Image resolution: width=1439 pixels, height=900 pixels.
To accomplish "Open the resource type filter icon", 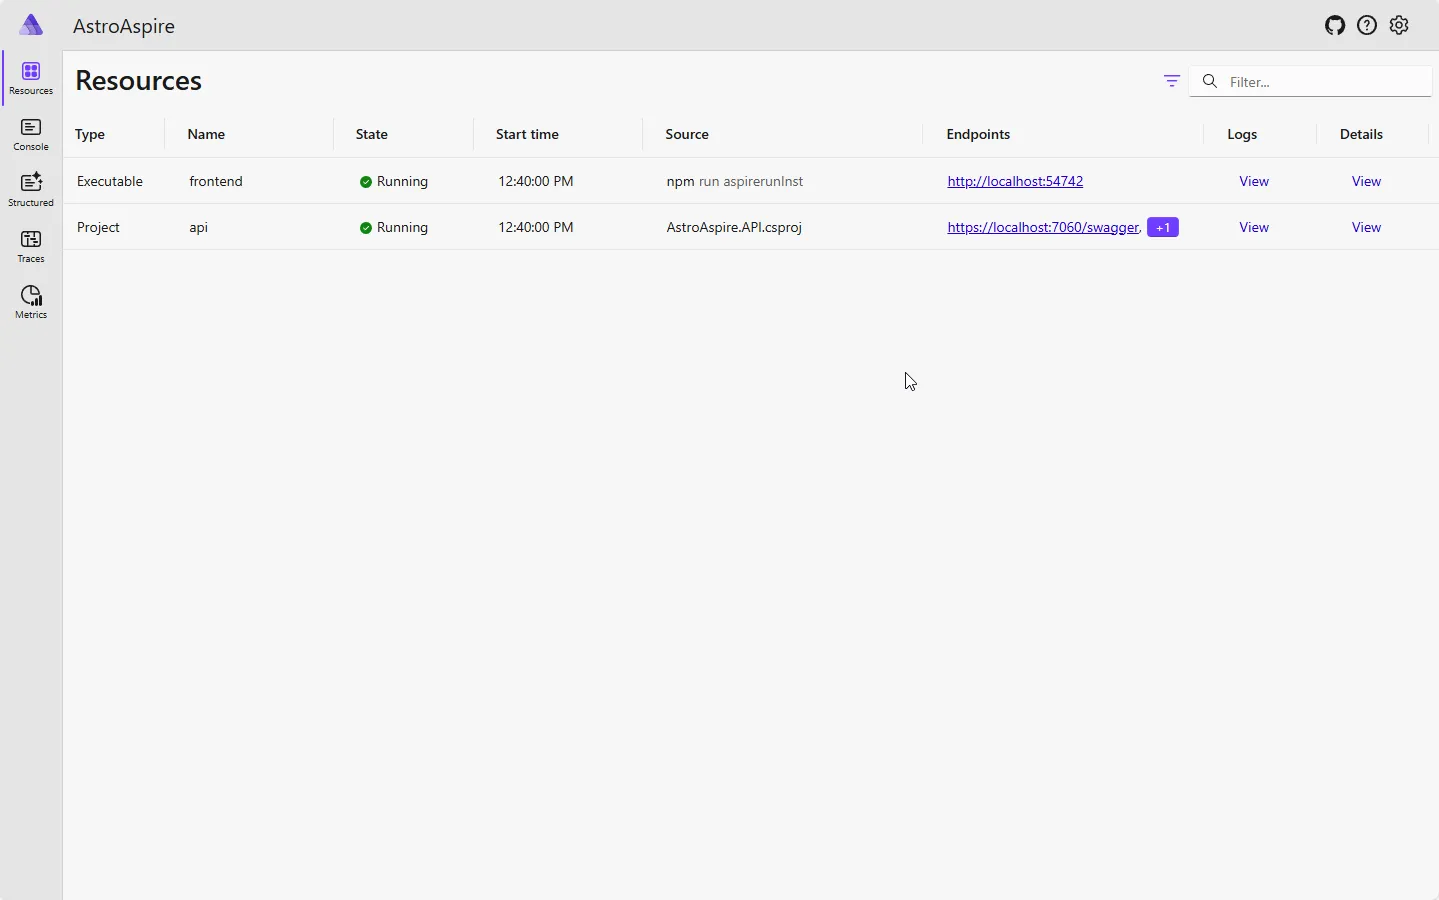I will point(1172,81).
